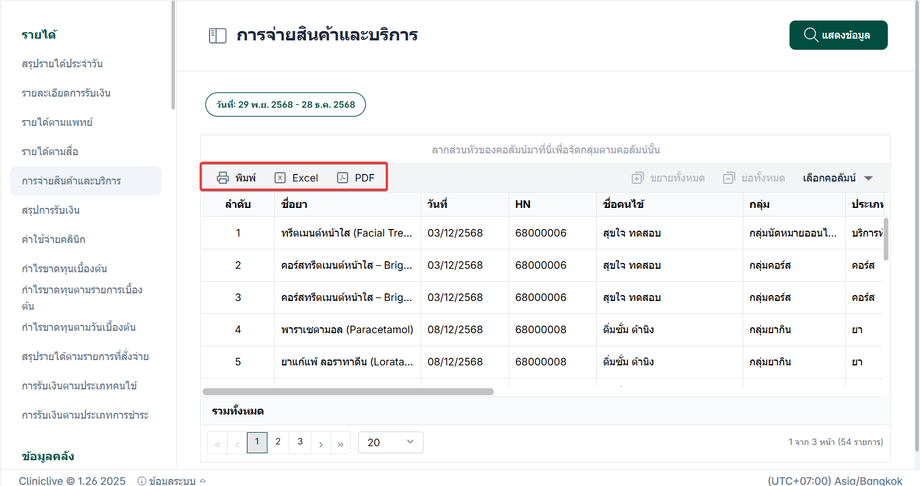Click the info icon next to ข้อมูลระบบ
The height and width of the screenshot is (486, 920).
tap(141, 481)
